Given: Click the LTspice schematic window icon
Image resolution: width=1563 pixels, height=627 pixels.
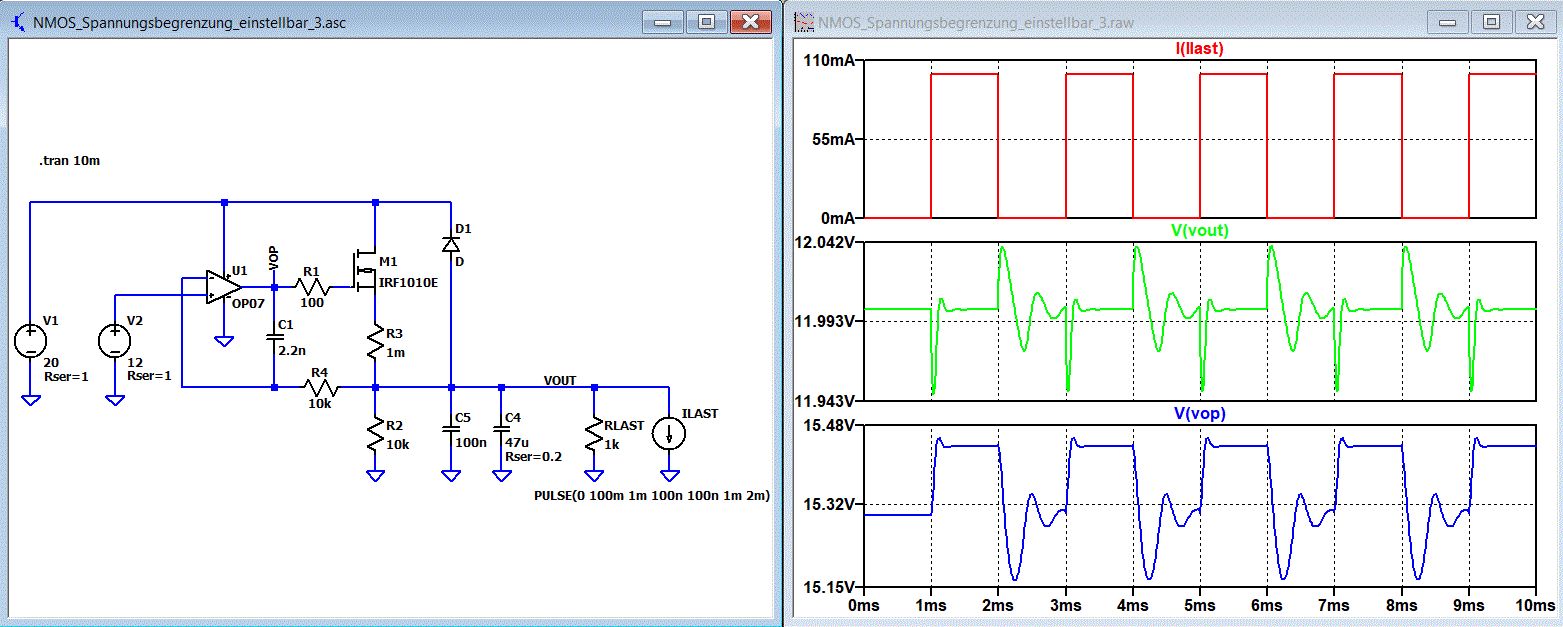Looking at the screenshot, I should click(x=17, y=20).
